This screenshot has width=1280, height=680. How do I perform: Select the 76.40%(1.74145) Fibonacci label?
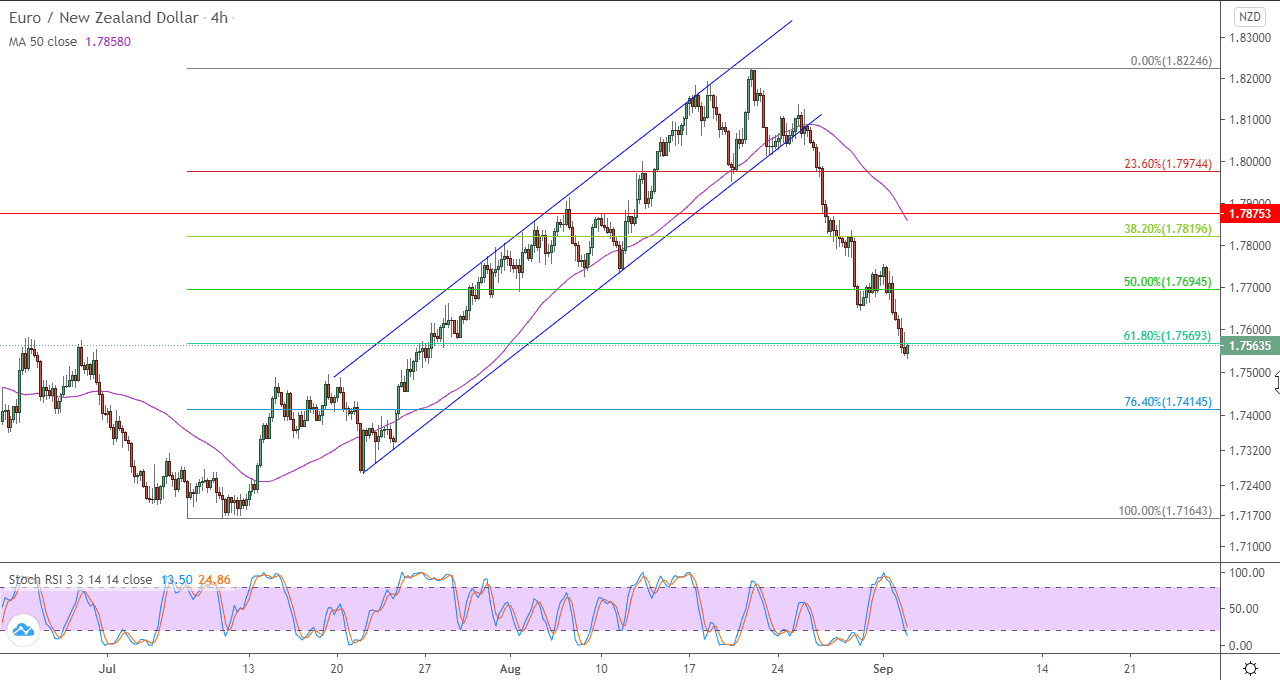click(x=1168, y=402)
